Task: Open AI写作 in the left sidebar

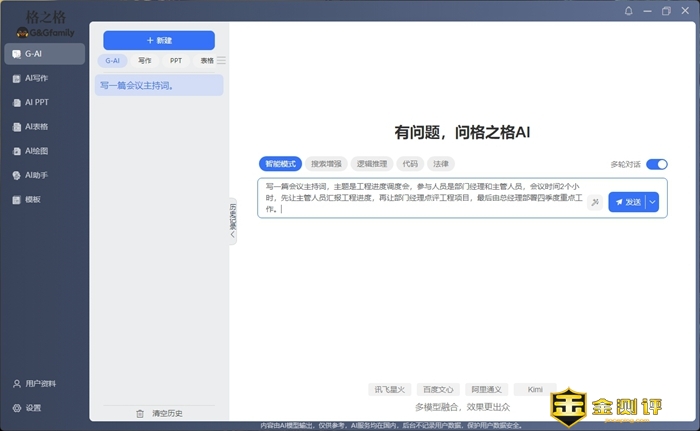Action: click(37, 78)
